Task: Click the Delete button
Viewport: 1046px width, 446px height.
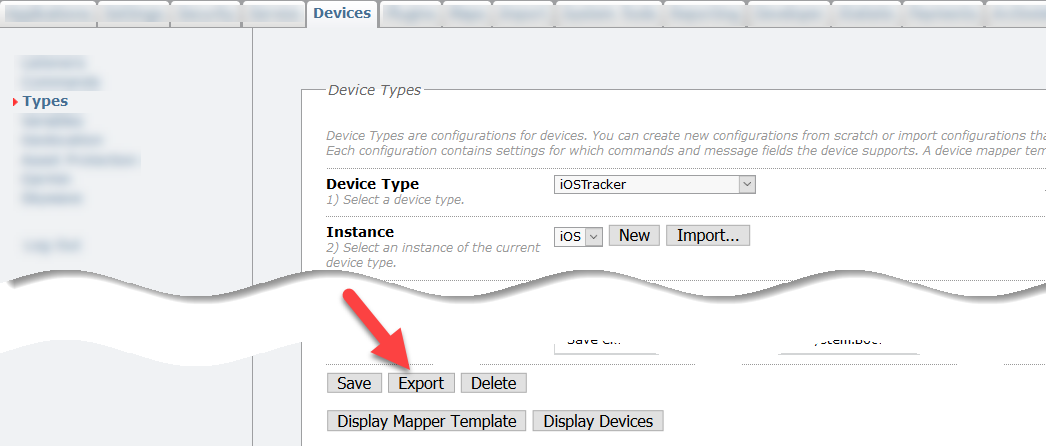Action: click(494, 383)
